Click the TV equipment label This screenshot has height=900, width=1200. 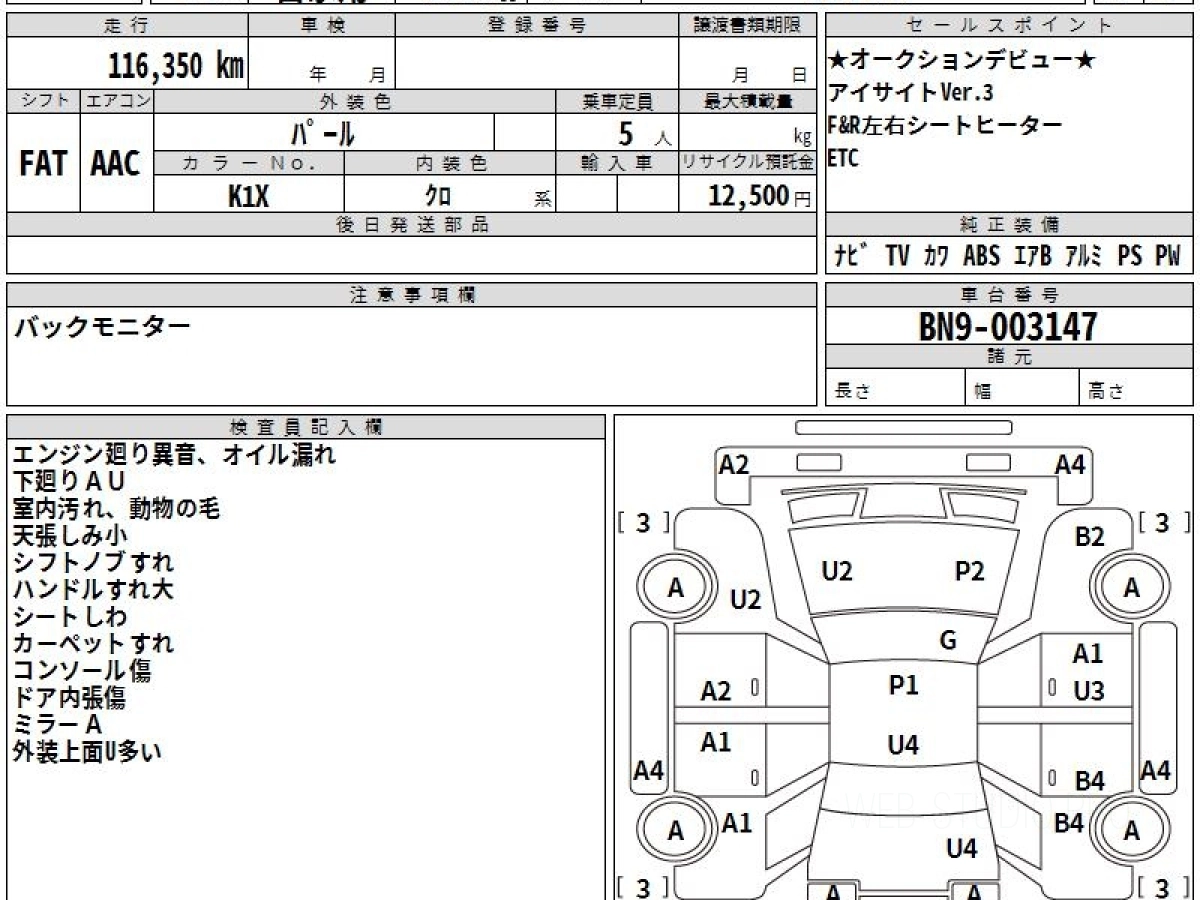pyautogui.click(x=898, y=256)
